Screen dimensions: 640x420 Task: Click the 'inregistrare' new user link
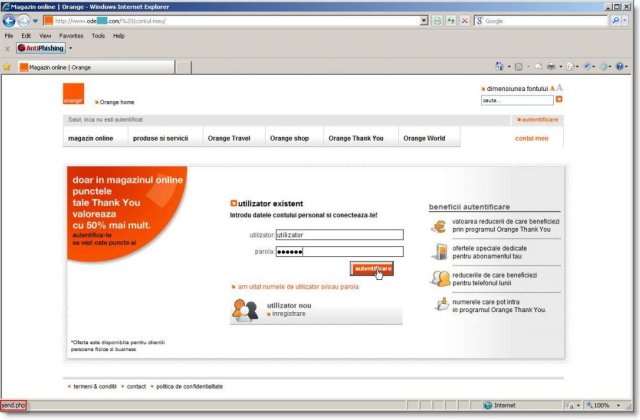click(x=289, y=313)
